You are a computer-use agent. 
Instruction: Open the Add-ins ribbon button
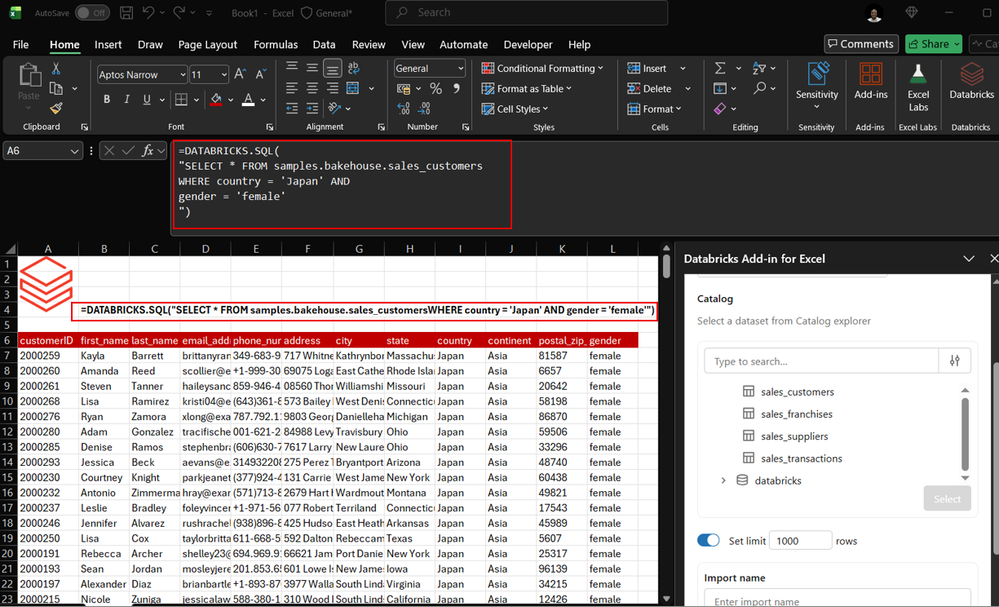(x=870, y=82)
